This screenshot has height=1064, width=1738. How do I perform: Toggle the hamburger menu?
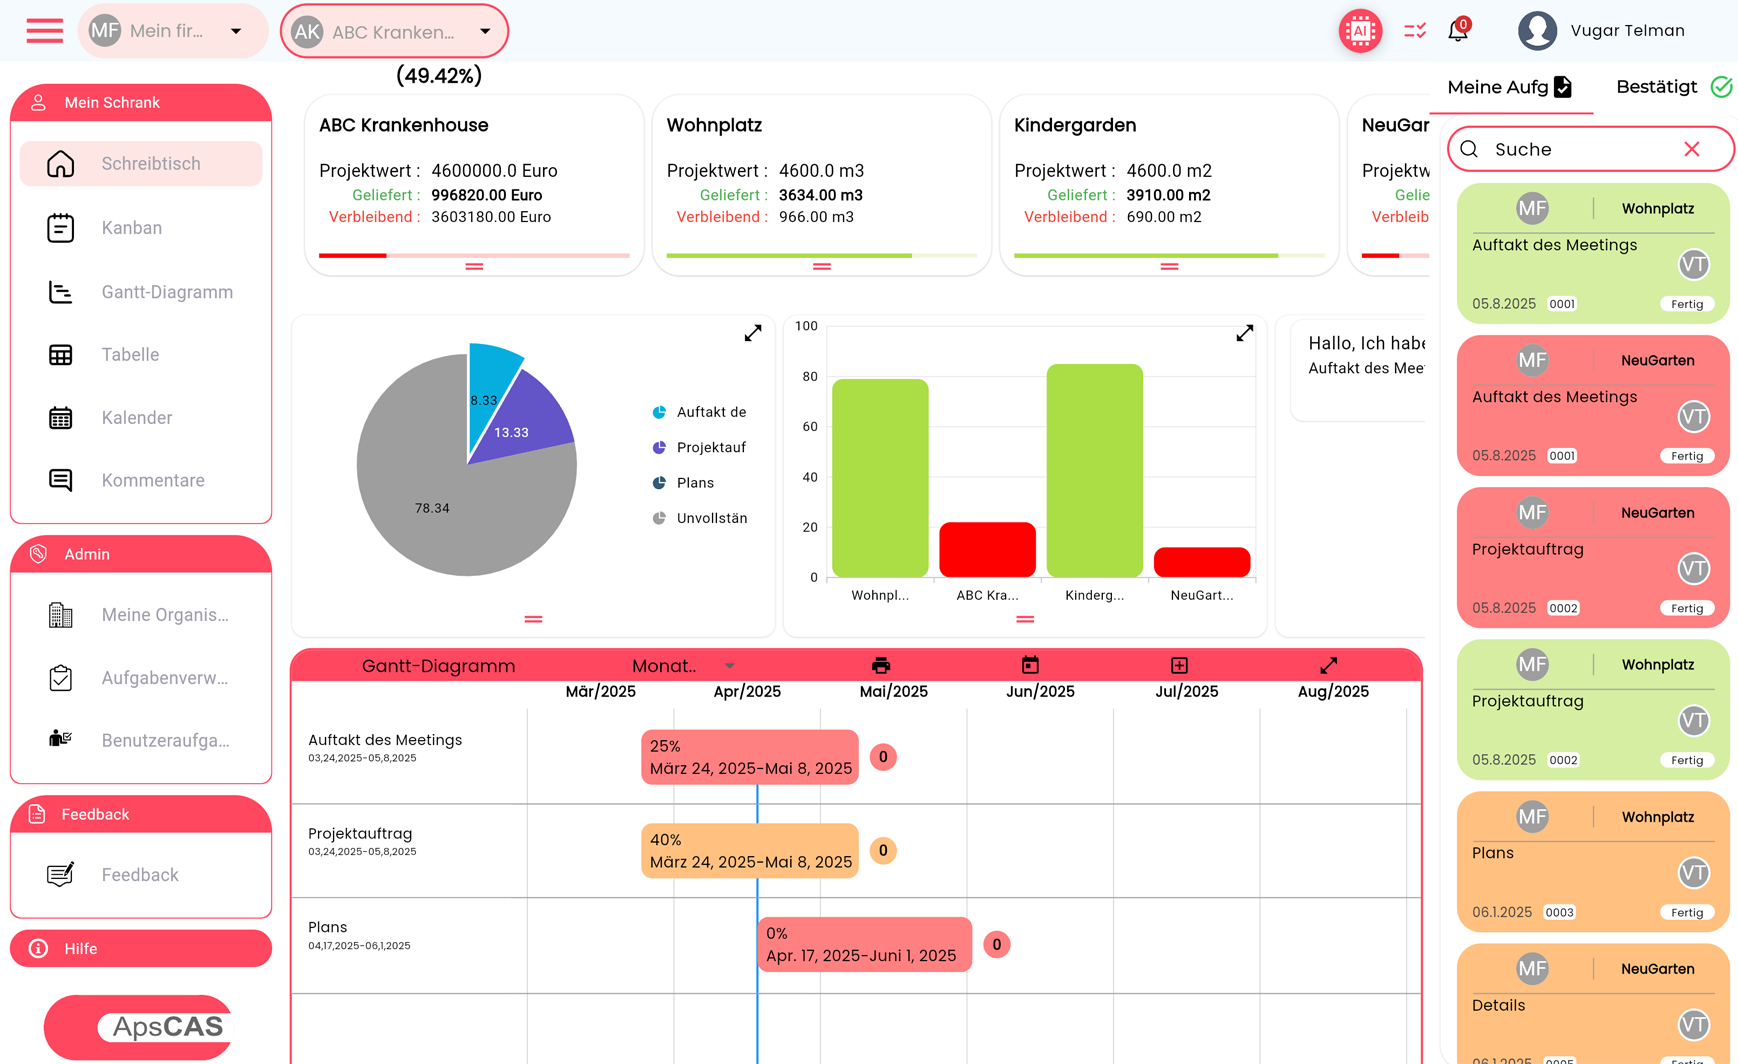click(44, 30)
